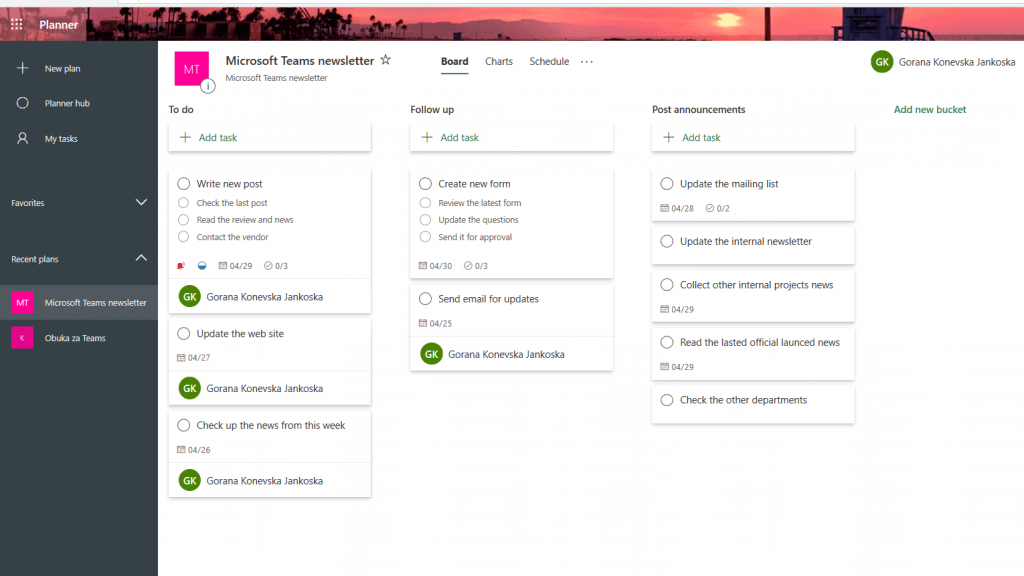The width and height of the screenshot is (1024, 576).
Task: Switch to the Schedule tab
Action: click(549, 61)
